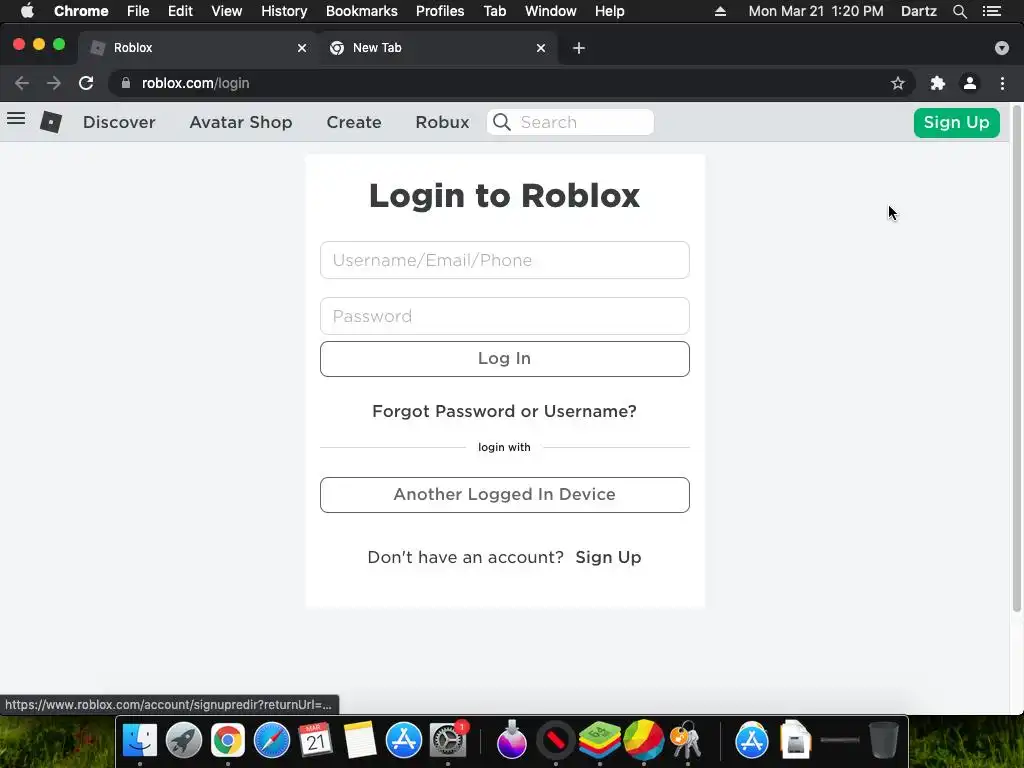Open the tab search dropdown arrow
Viewport: 1024px width, 768px height.
point(1002,48)
